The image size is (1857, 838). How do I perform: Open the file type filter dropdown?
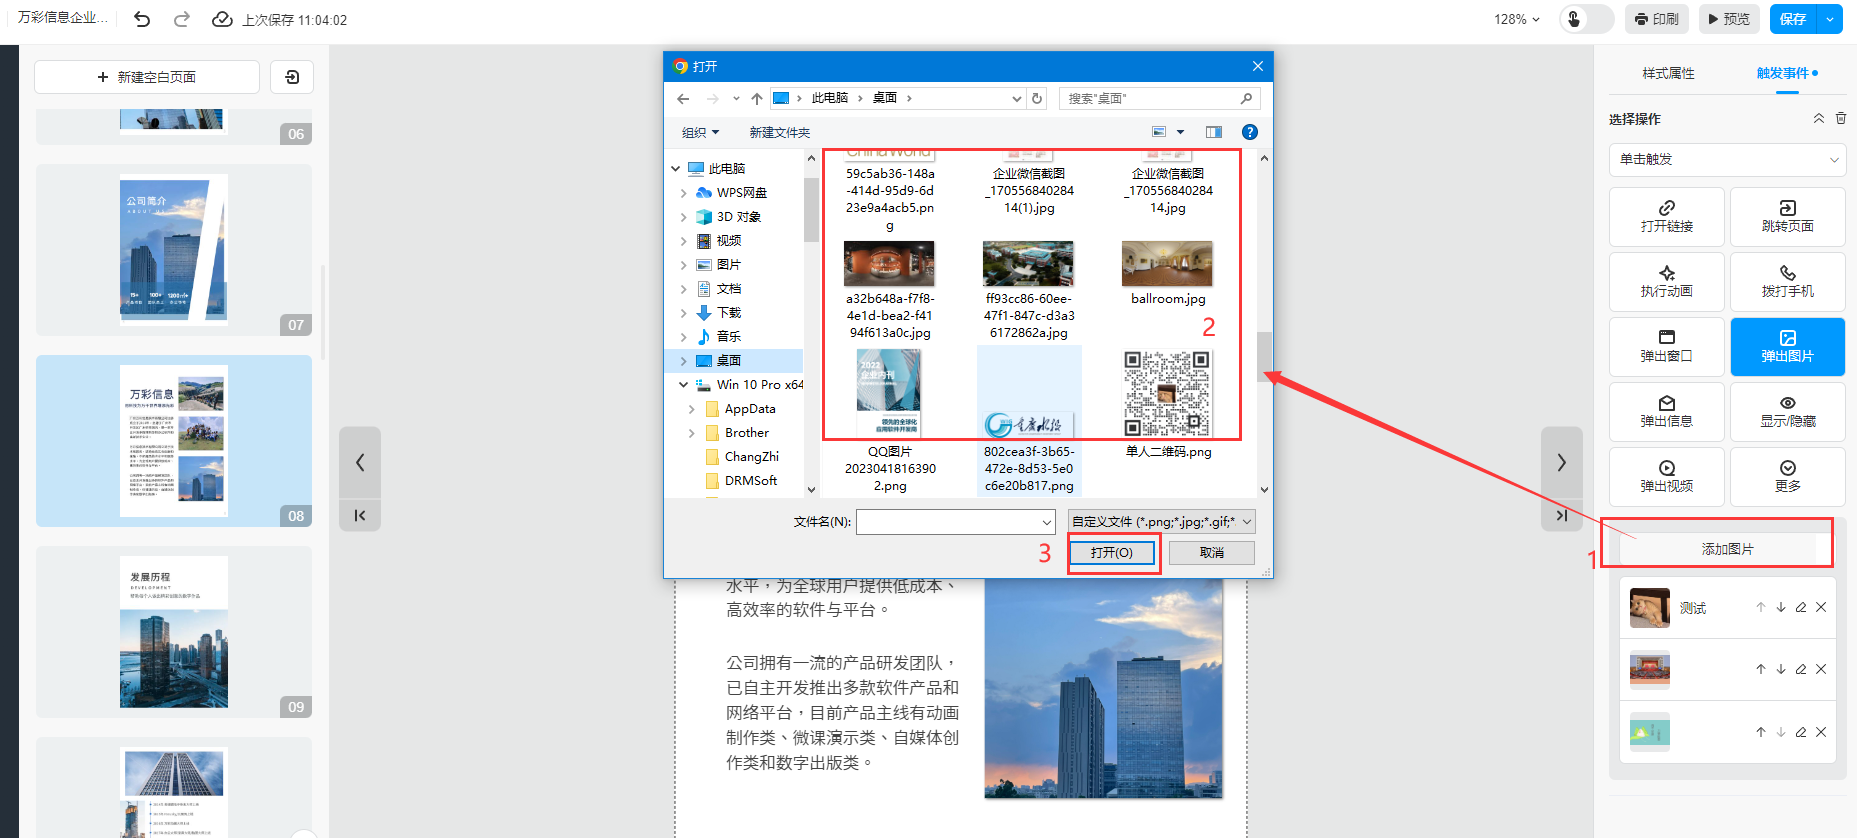[1161, 521]
